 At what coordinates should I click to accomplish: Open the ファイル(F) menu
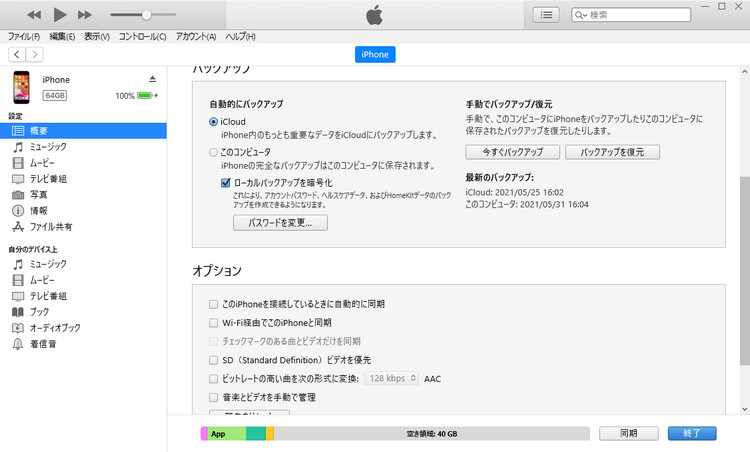(x=23, y=36)
